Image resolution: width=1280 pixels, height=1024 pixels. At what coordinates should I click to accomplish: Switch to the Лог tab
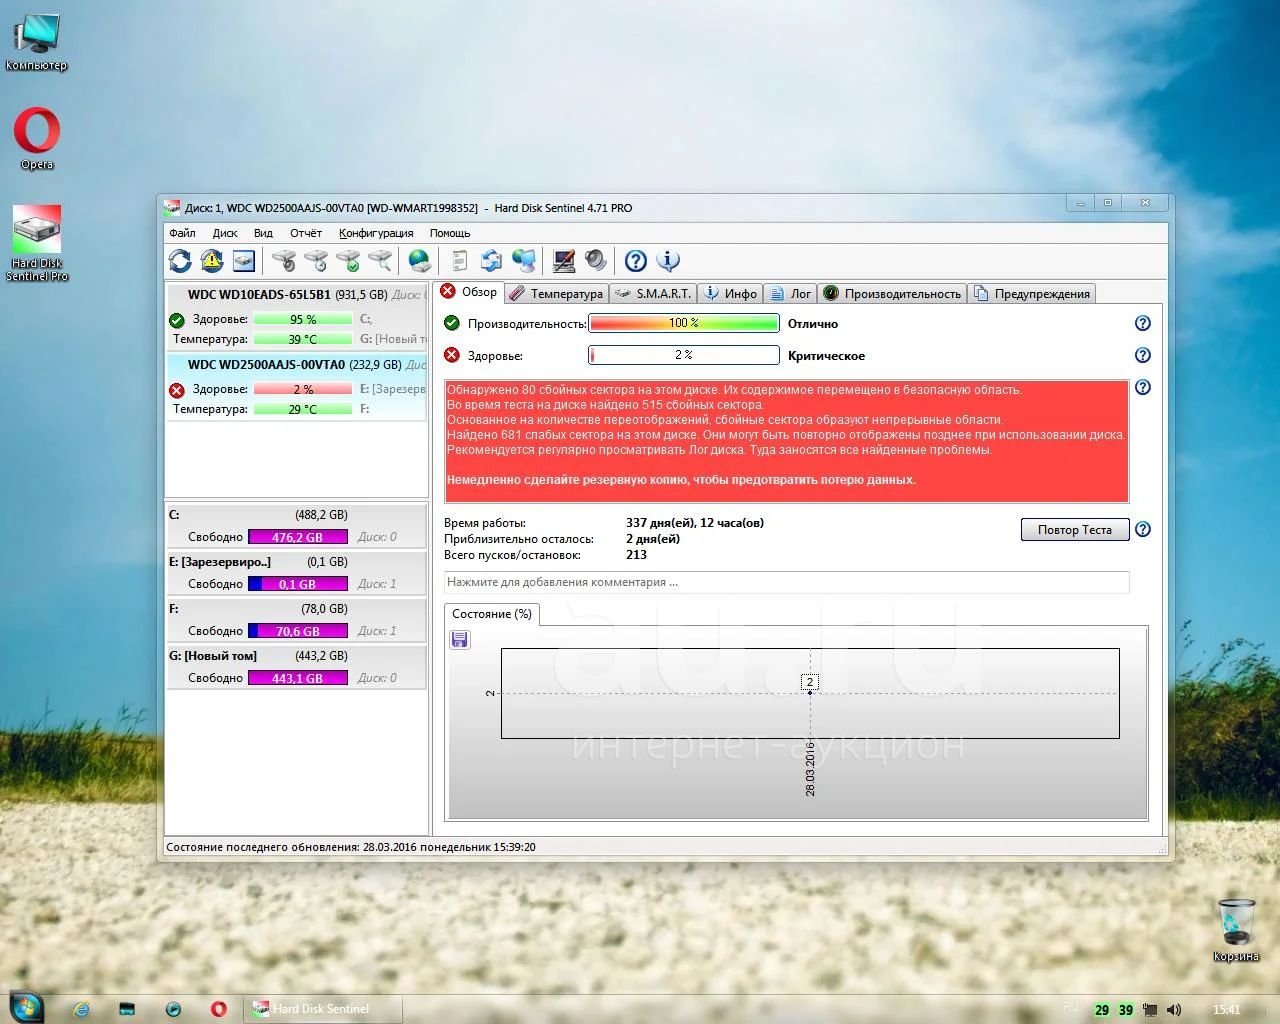point(790,293)
